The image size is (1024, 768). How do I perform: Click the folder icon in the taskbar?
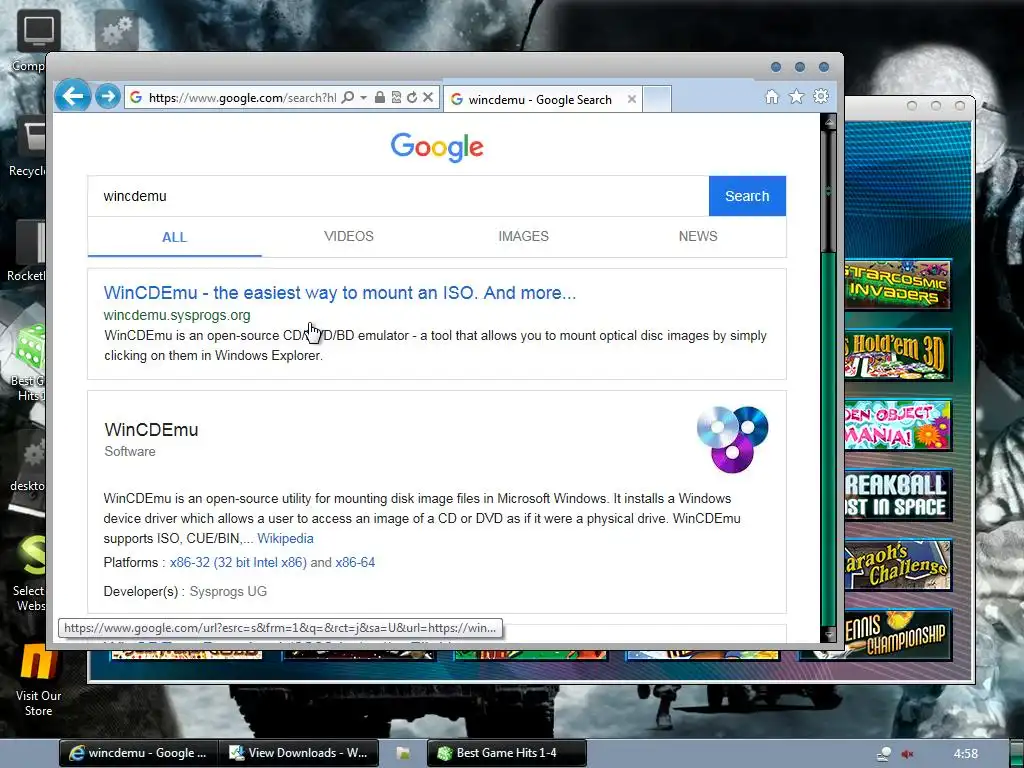pyautogui.click(x=404, y=753)
